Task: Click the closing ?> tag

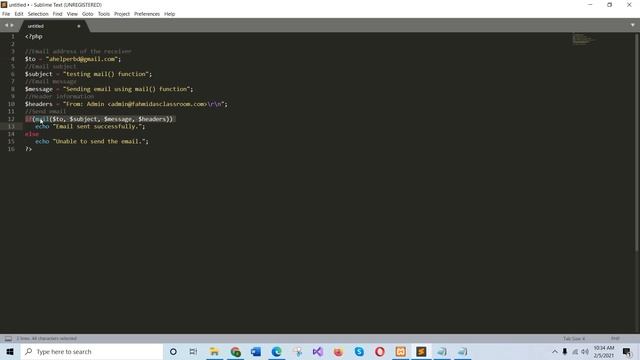Action: tap(28, 149)
